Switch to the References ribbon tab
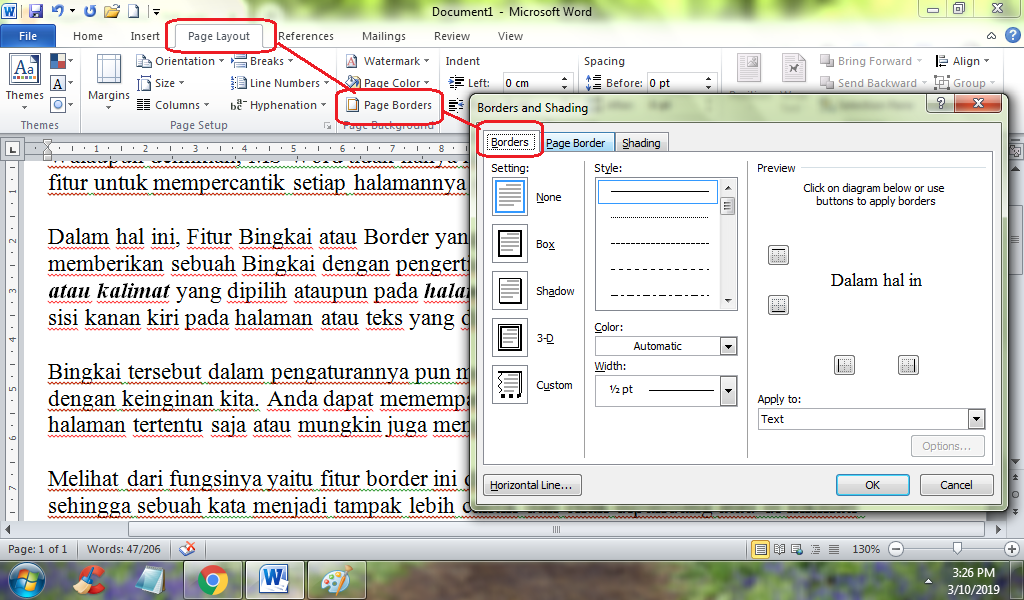This screenshot has width=1024, height=600. pyautogui.click(x=306, y=37)
